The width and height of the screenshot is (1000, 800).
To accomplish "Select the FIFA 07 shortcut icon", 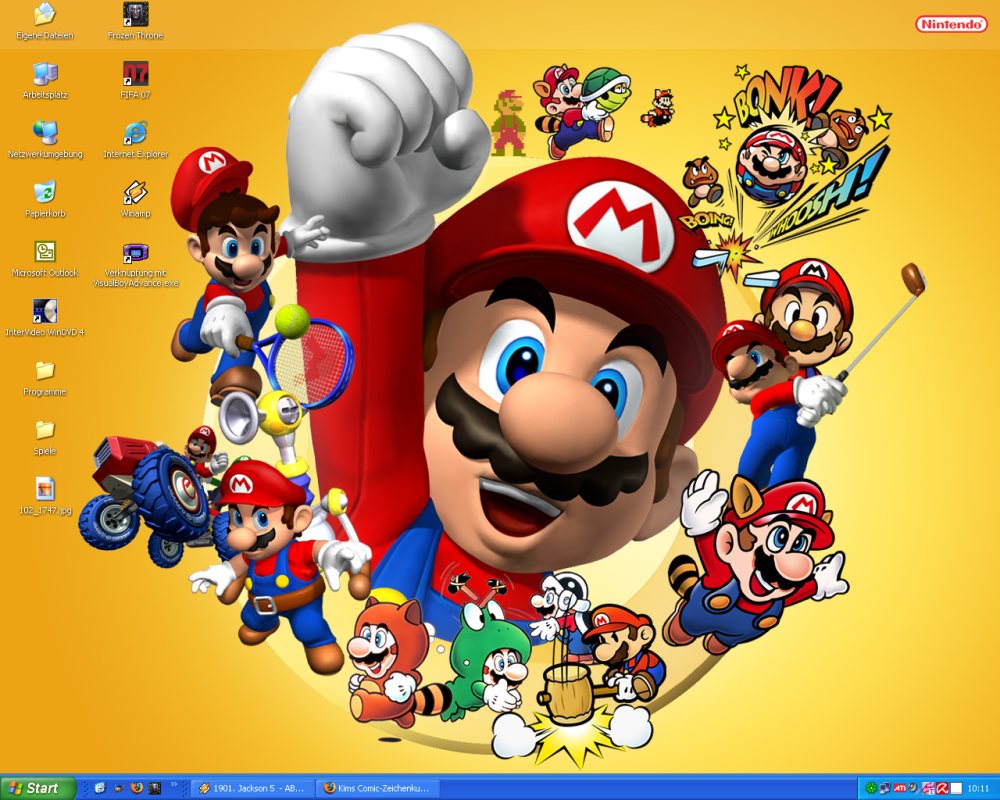I will click(135, 74).
